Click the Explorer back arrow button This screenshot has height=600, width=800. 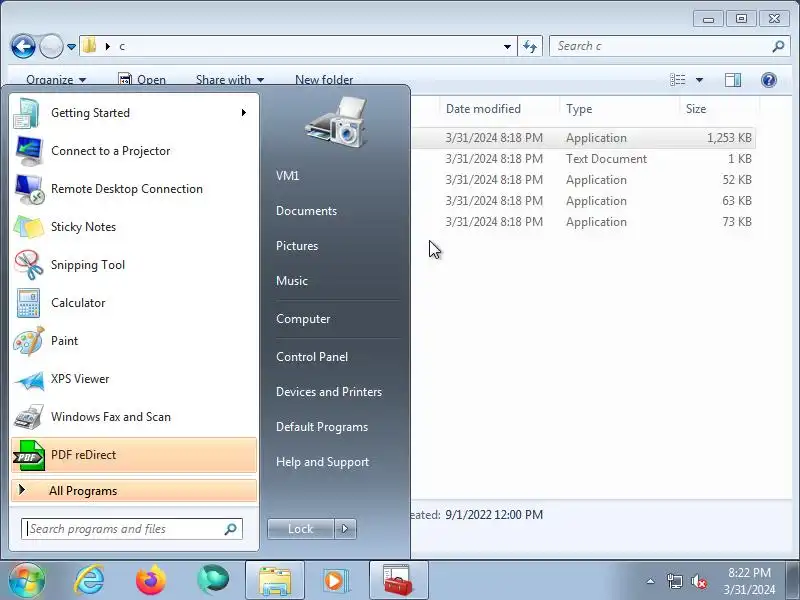click(23, 46)
